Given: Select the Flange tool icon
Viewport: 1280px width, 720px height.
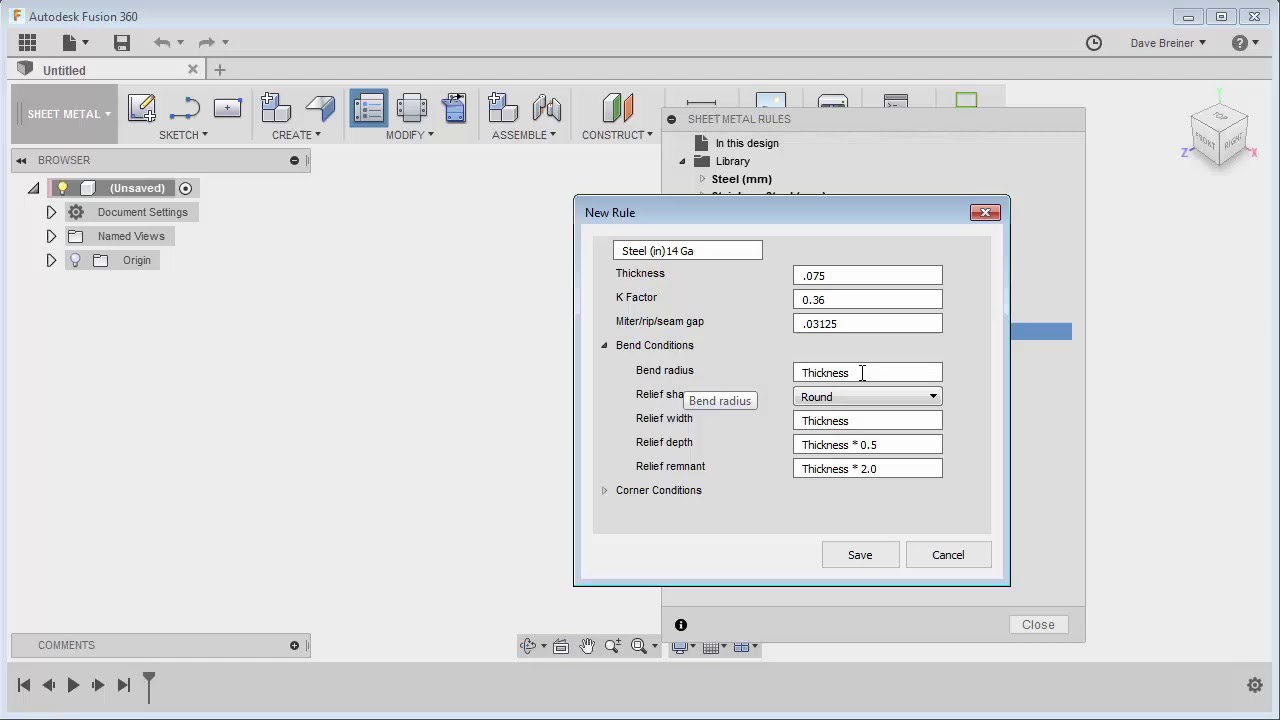Looking at the screenshot, I should 320,108.
